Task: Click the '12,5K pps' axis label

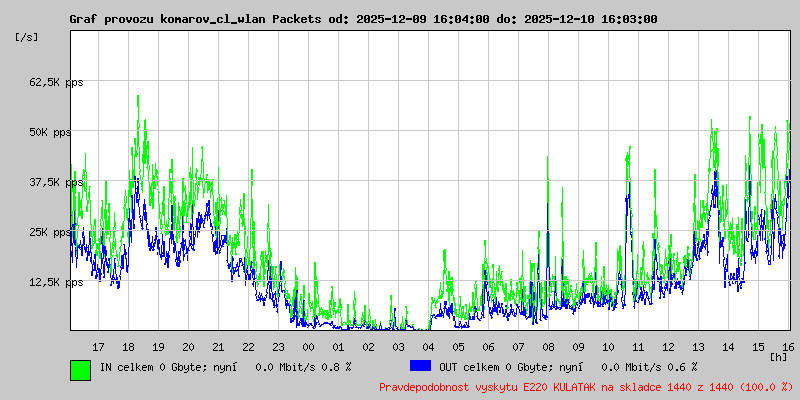Action: coord(56,283)
